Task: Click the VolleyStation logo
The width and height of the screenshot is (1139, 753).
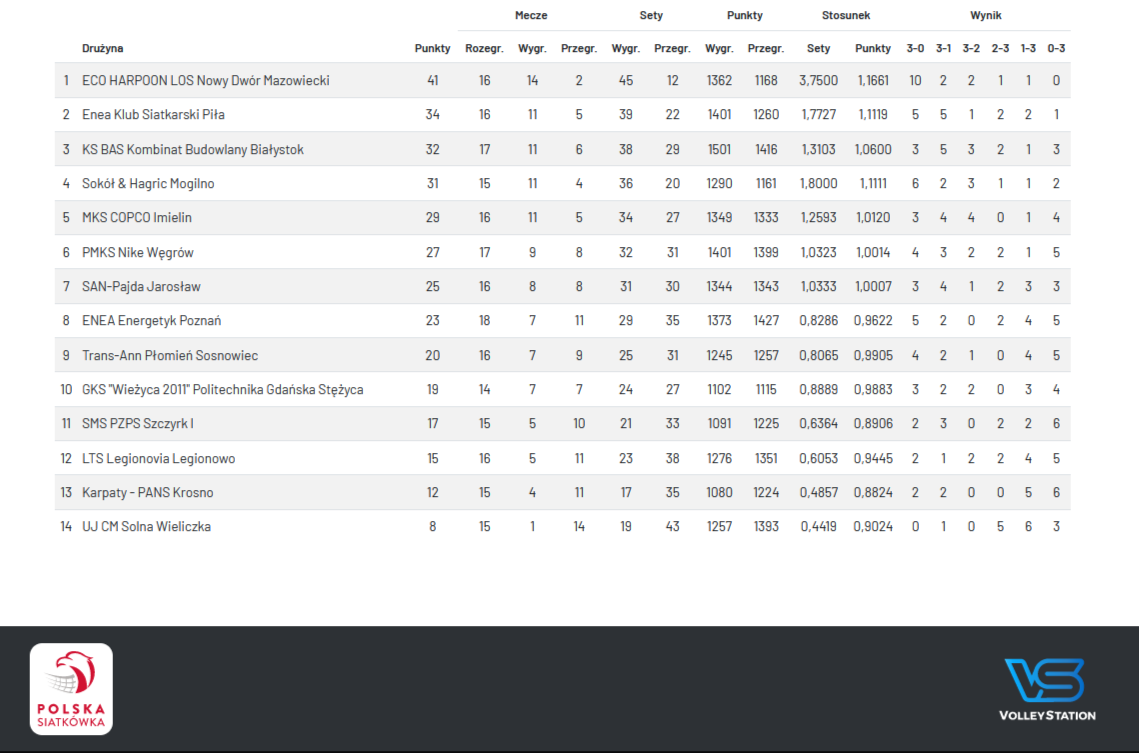Action: pyautogui.click(x=1047, y=689)
